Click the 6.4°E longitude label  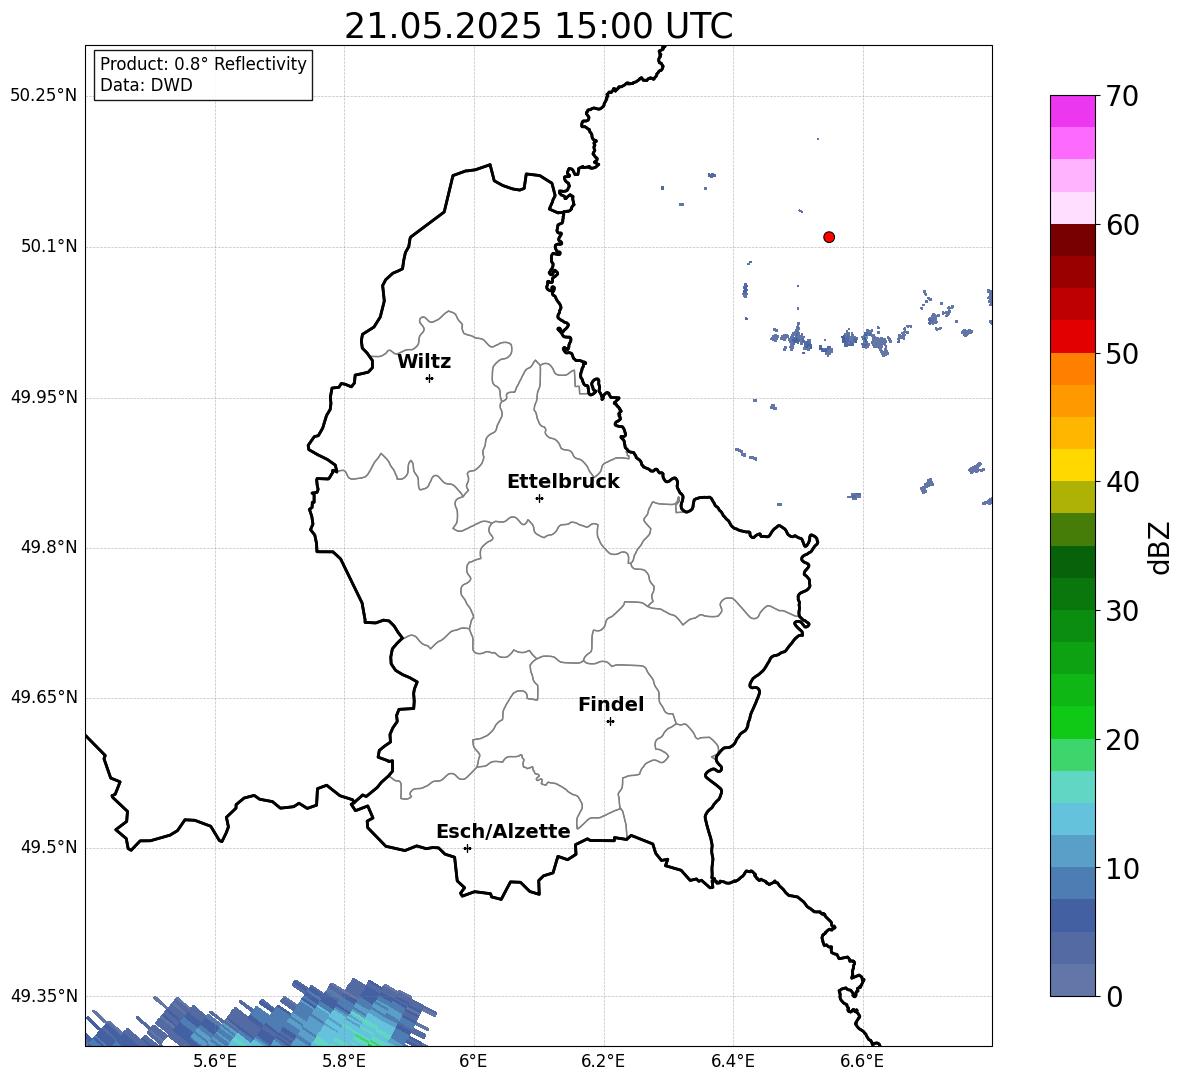pos(732,1061)
